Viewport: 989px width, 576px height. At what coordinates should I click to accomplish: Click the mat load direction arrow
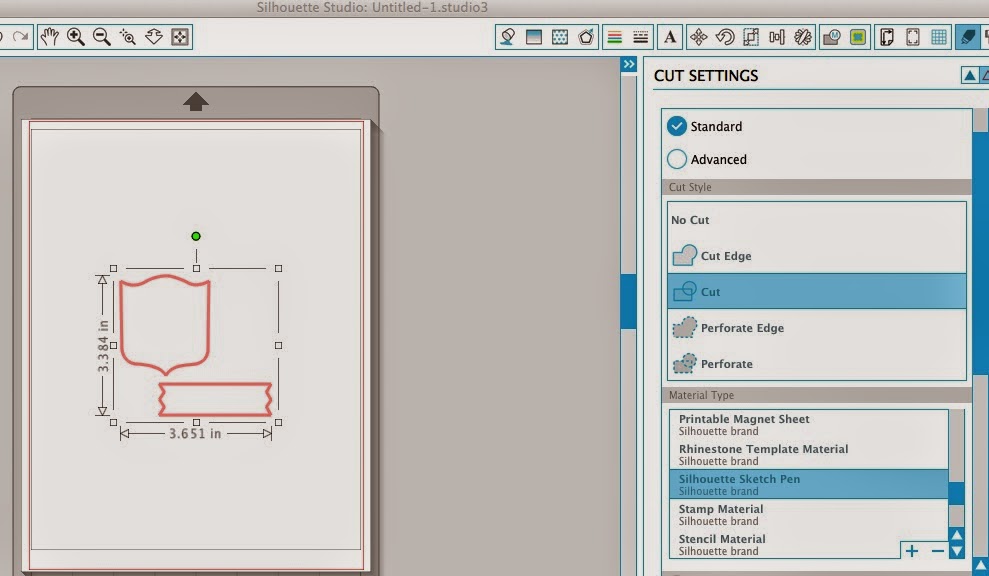click(x=196, y=102)
